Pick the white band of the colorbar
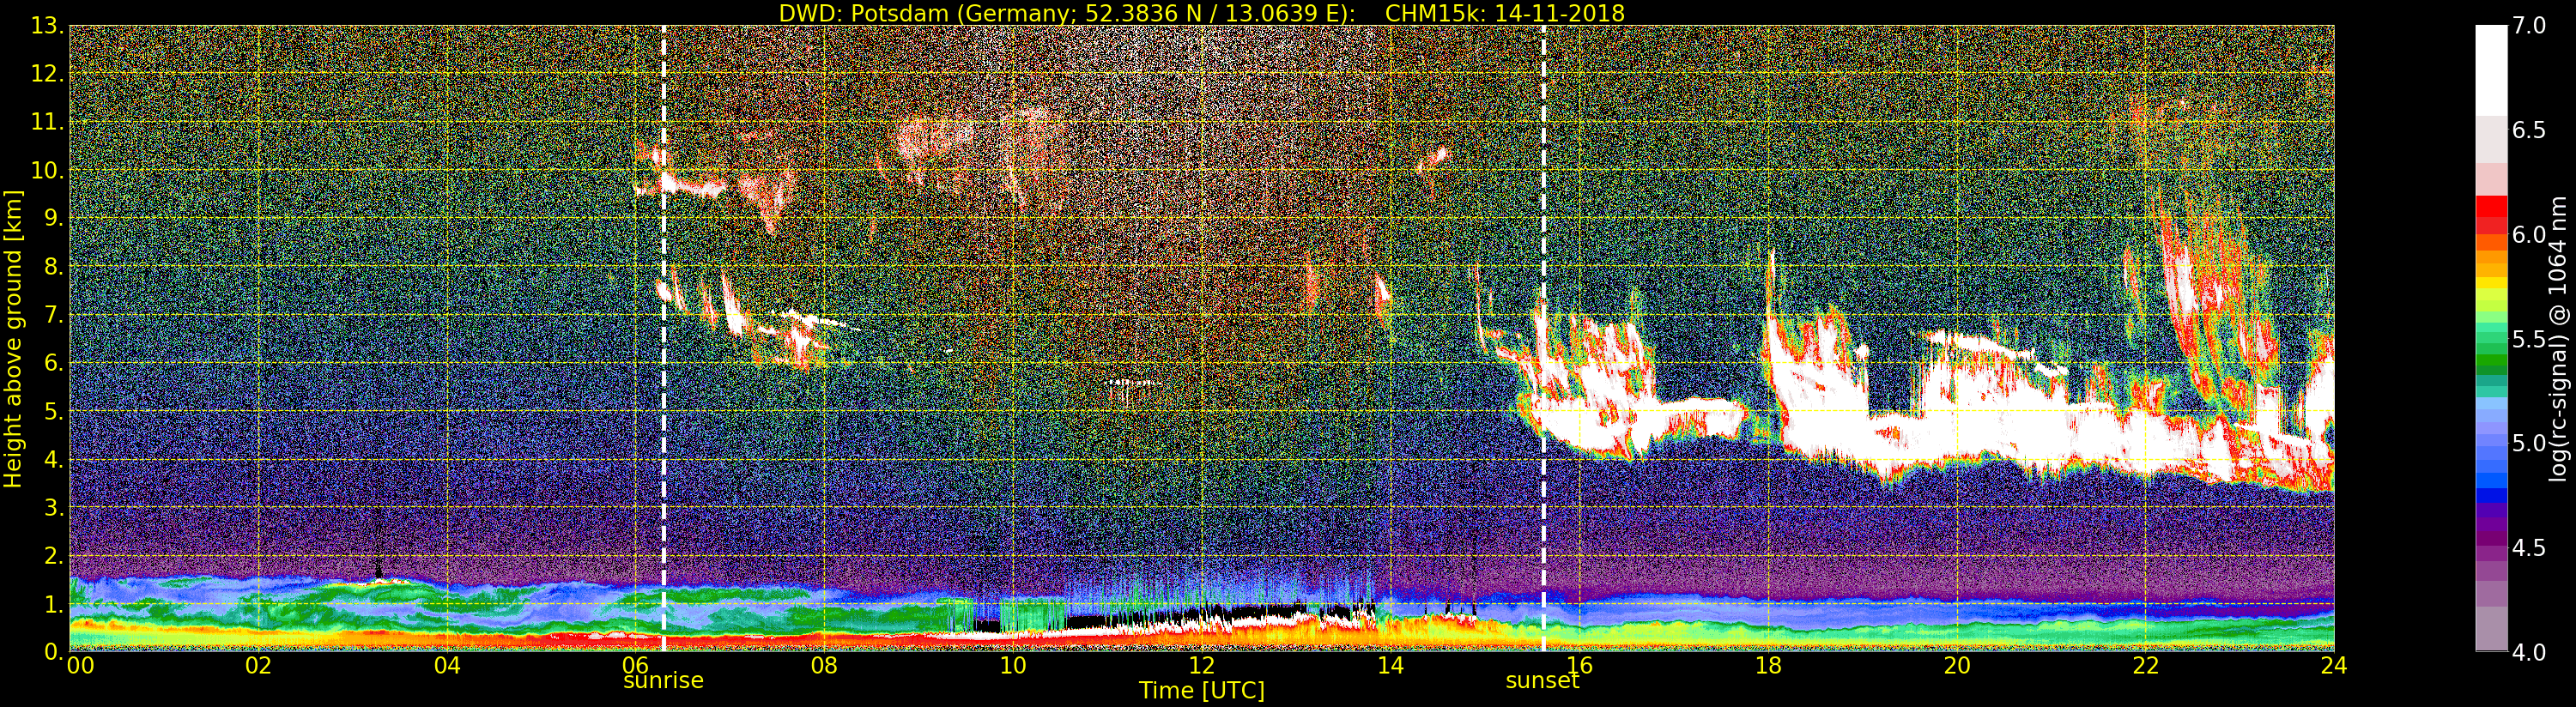 click(x=2491, y=70)
